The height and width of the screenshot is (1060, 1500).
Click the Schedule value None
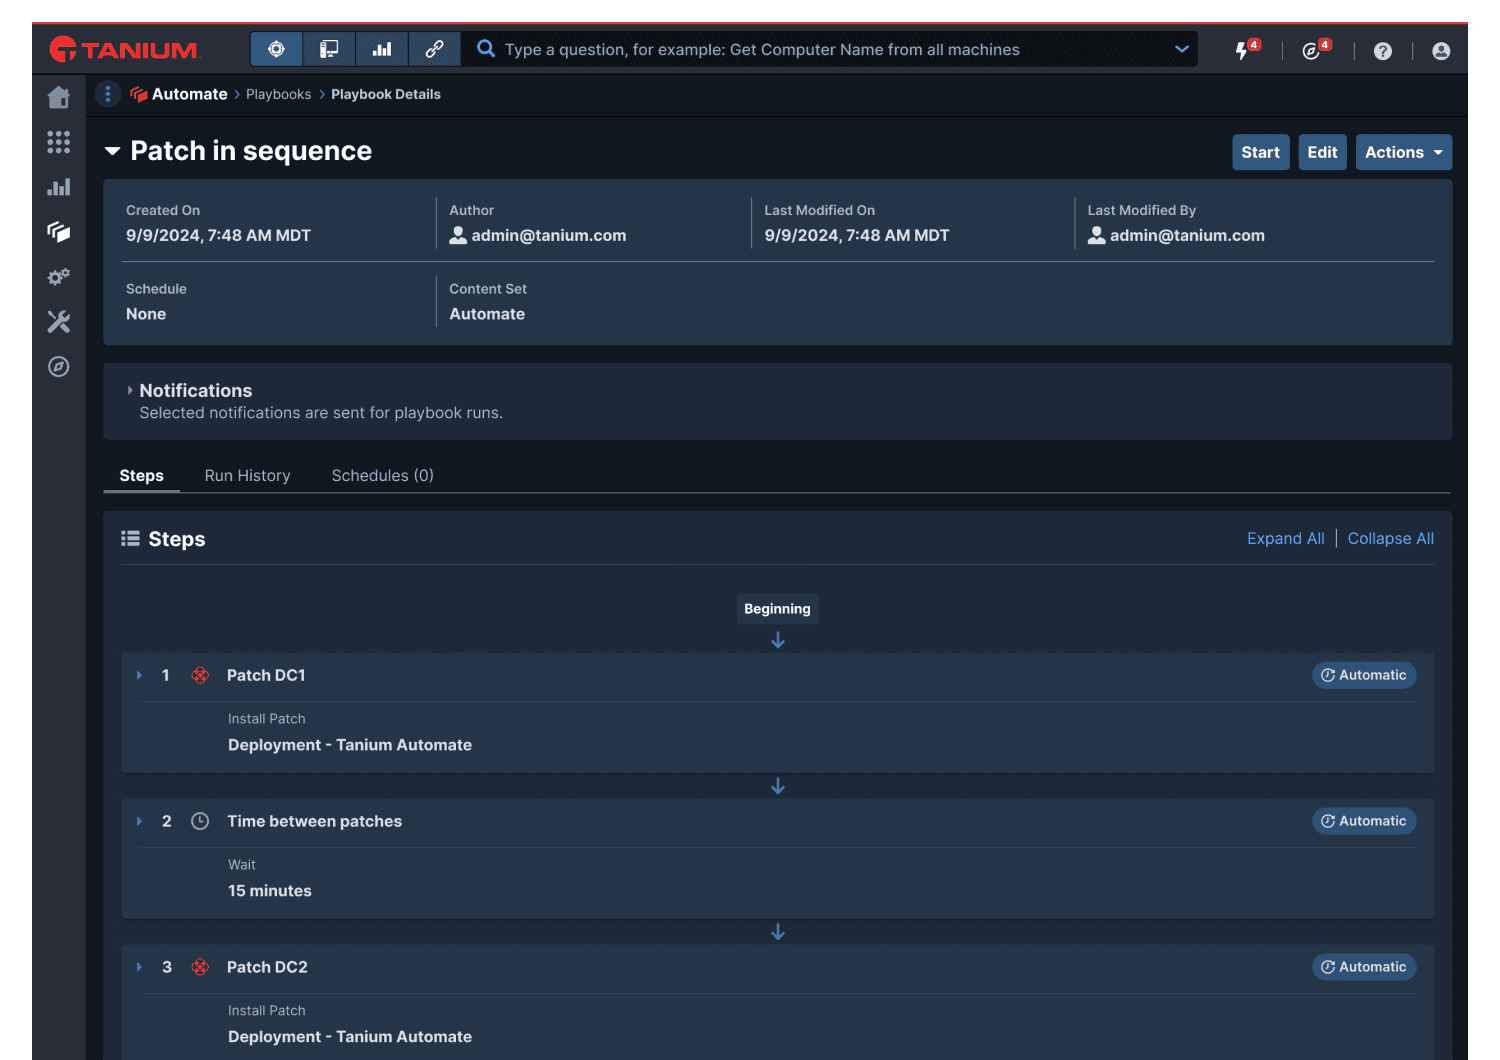[x=146, y=314]
